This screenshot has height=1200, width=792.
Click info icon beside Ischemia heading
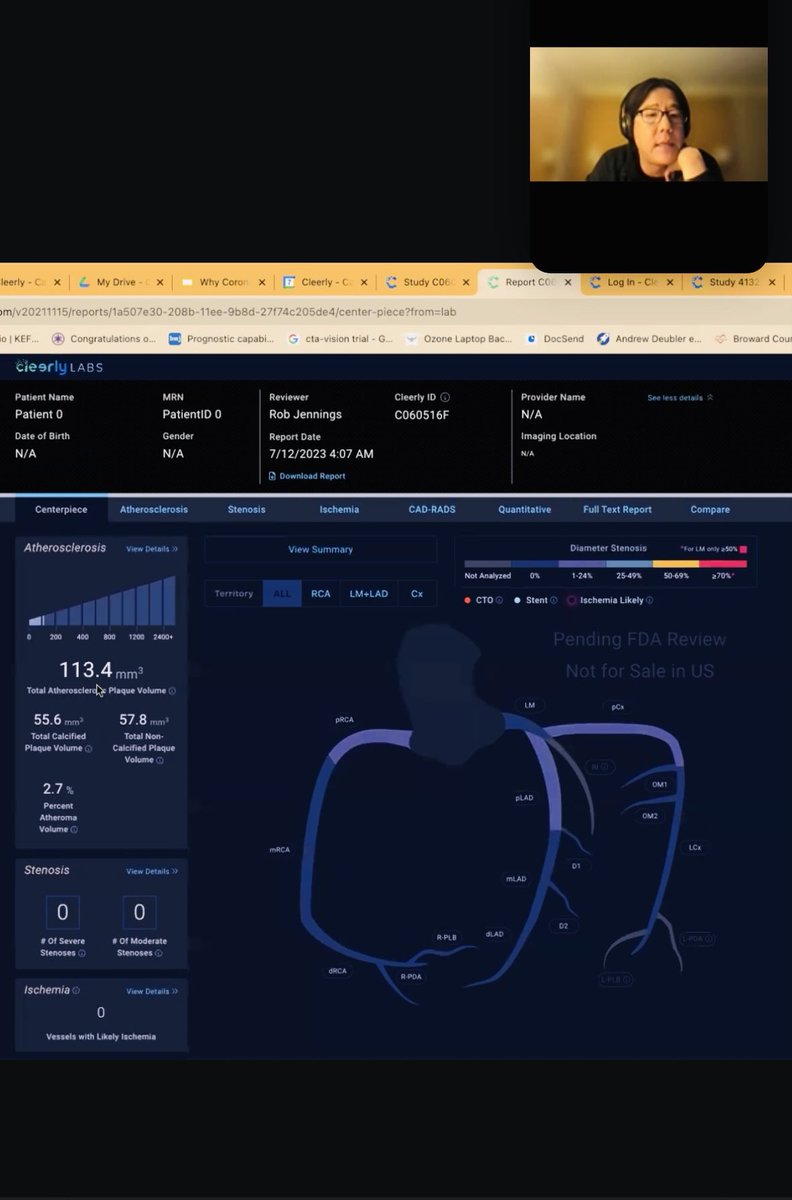pos(76,990)
